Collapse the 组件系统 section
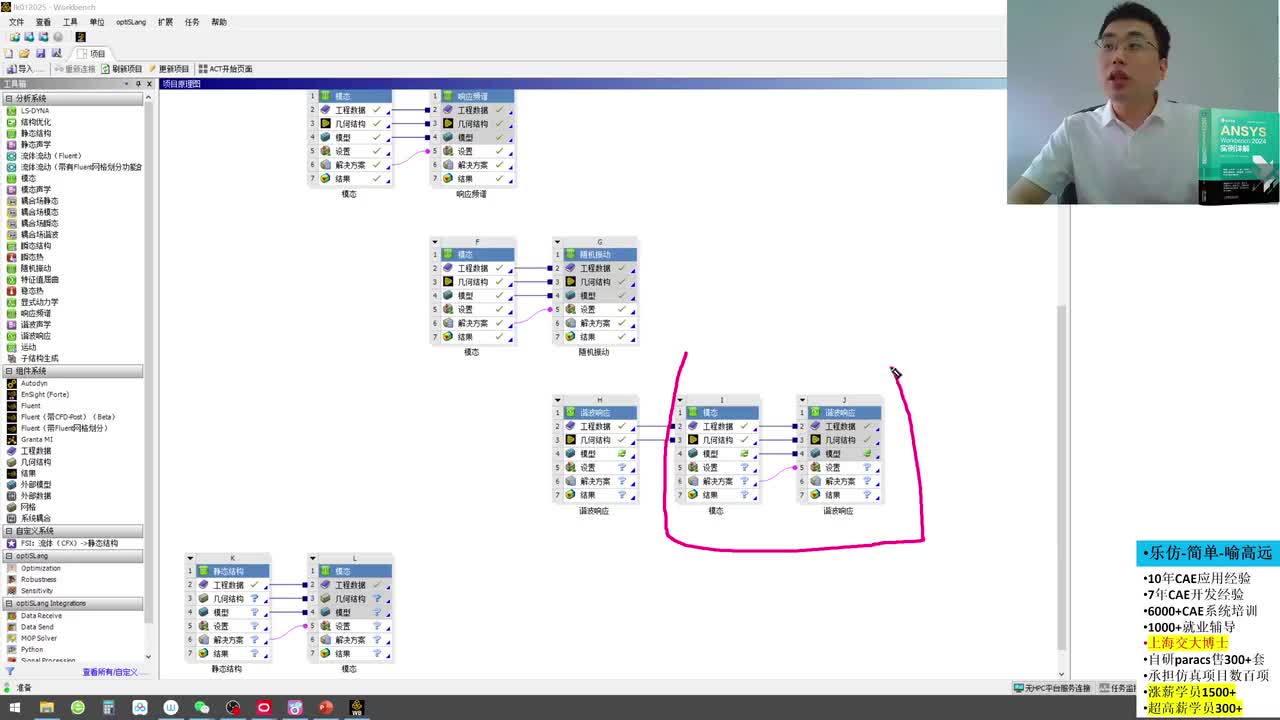The width and height of the screenshot is (1280, 720). pos(8,371)
